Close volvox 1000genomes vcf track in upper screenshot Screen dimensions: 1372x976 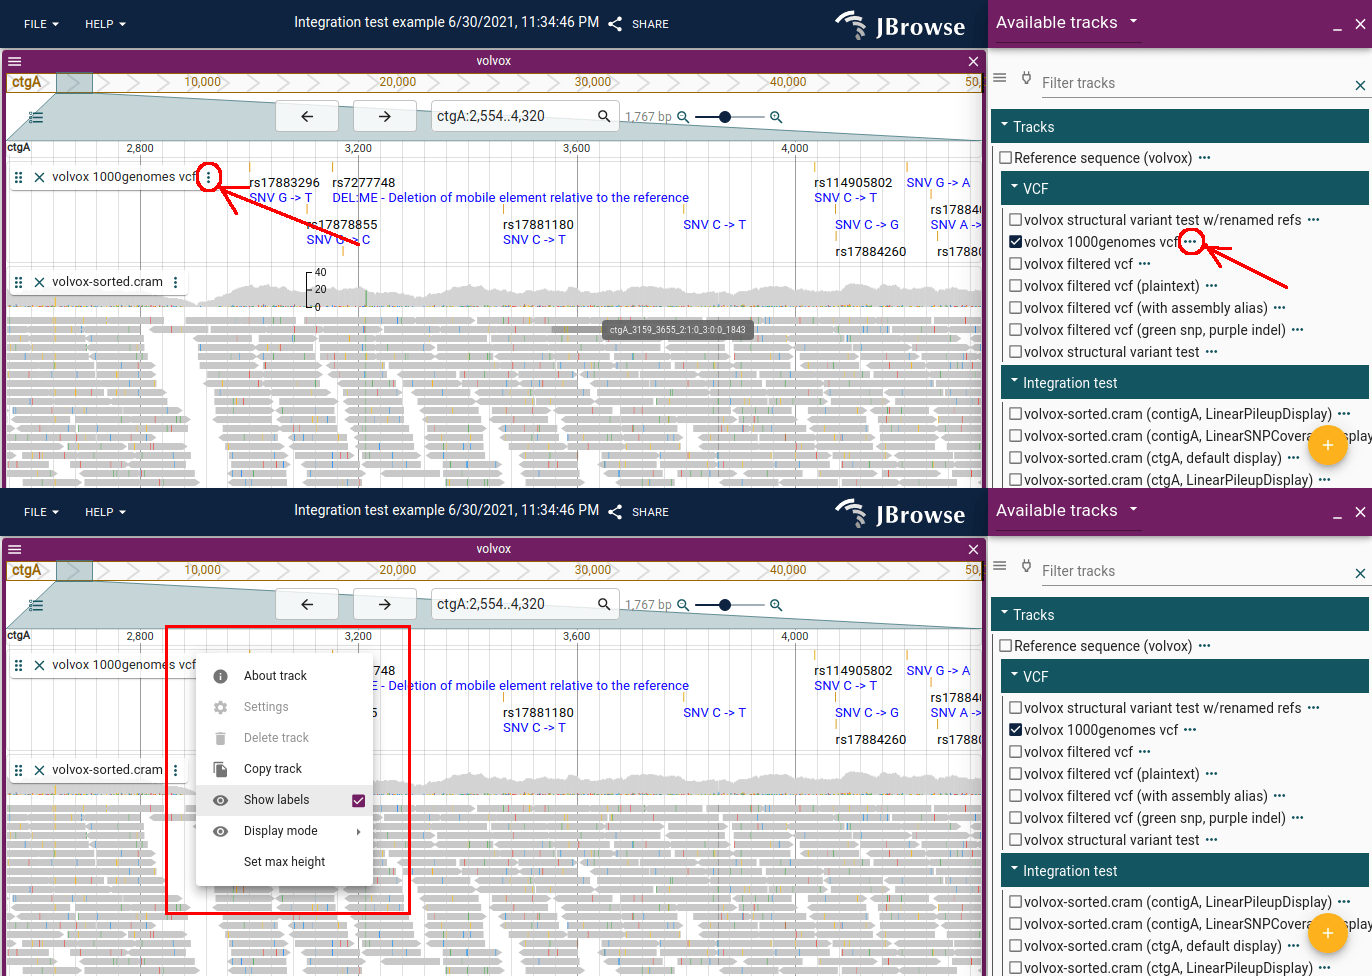[x=39, y=177]
